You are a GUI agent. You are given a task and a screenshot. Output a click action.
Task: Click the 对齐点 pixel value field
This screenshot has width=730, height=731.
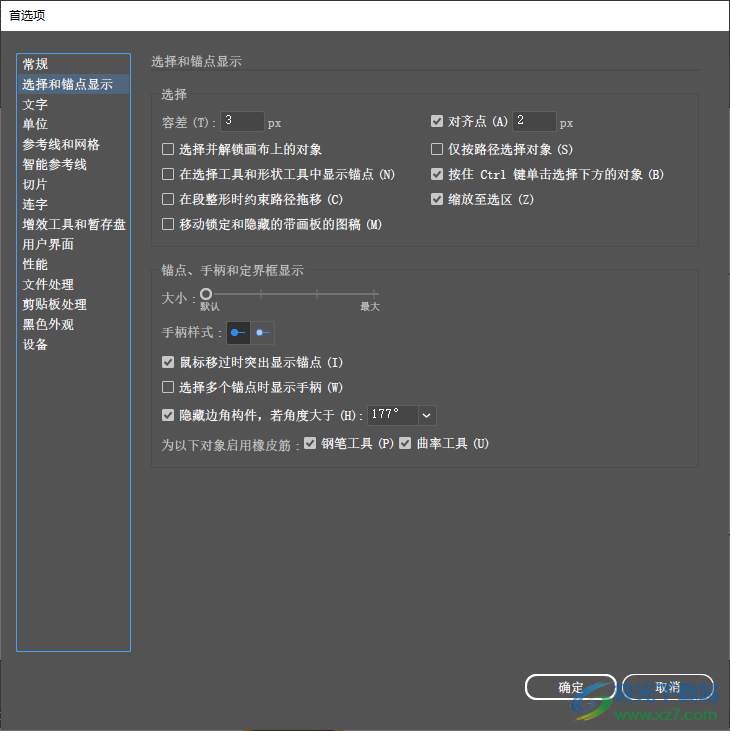point(534,122)
